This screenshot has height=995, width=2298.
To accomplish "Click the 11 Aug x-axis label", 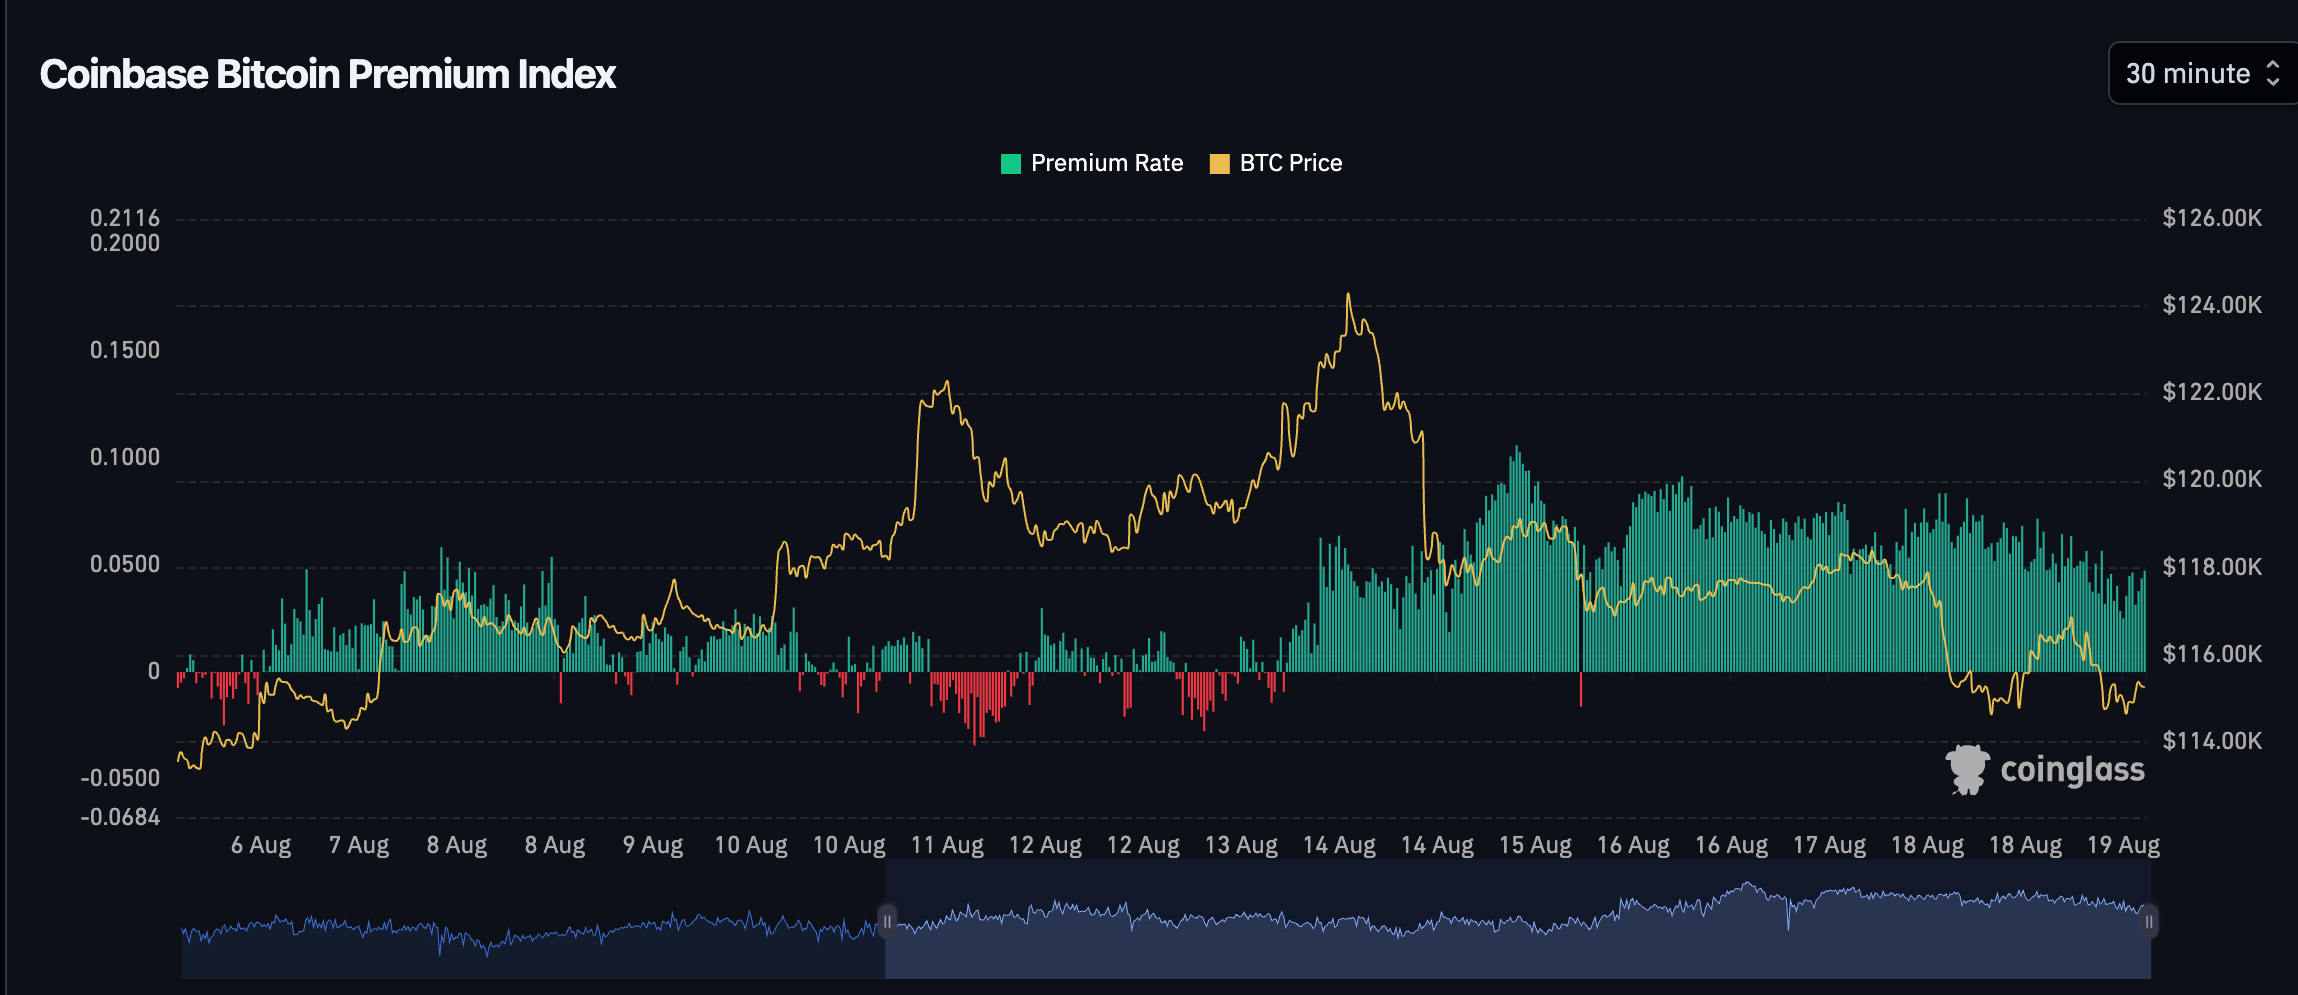I will pos(947,845).
